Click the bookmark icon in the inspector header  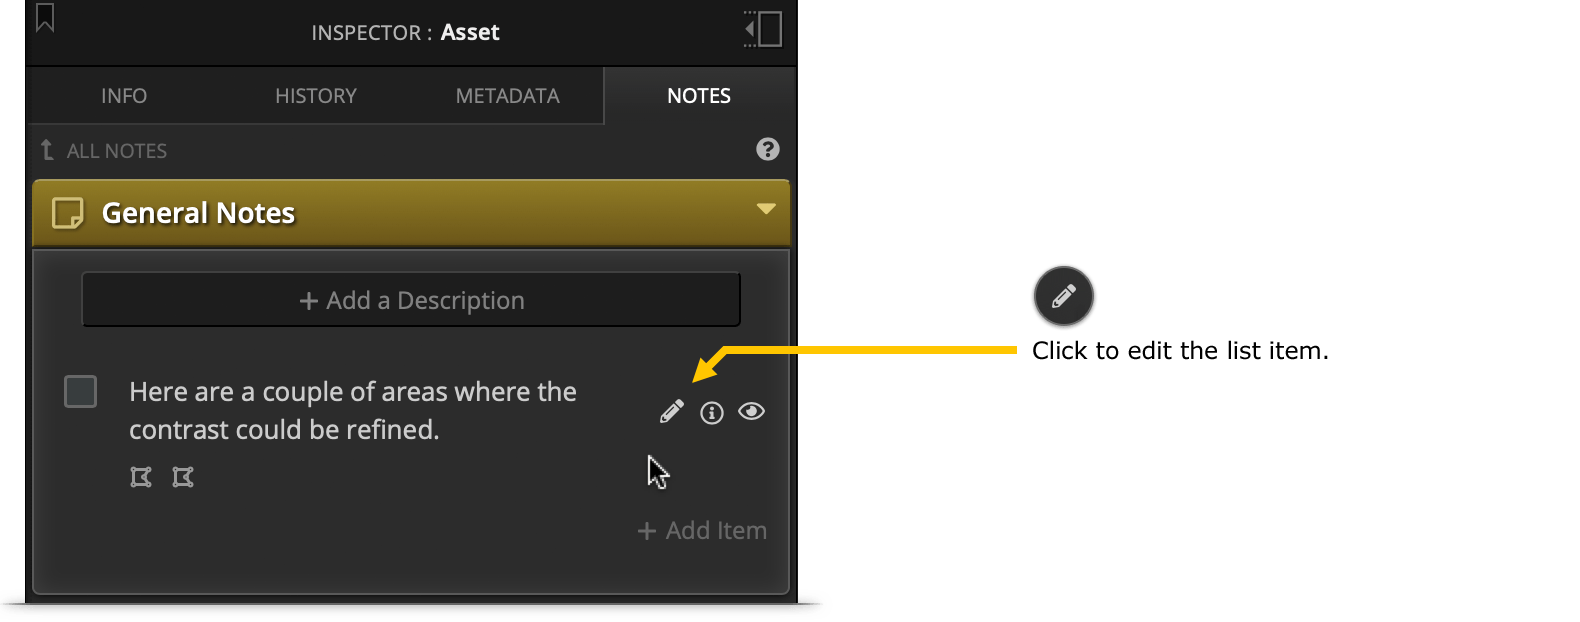45,18
